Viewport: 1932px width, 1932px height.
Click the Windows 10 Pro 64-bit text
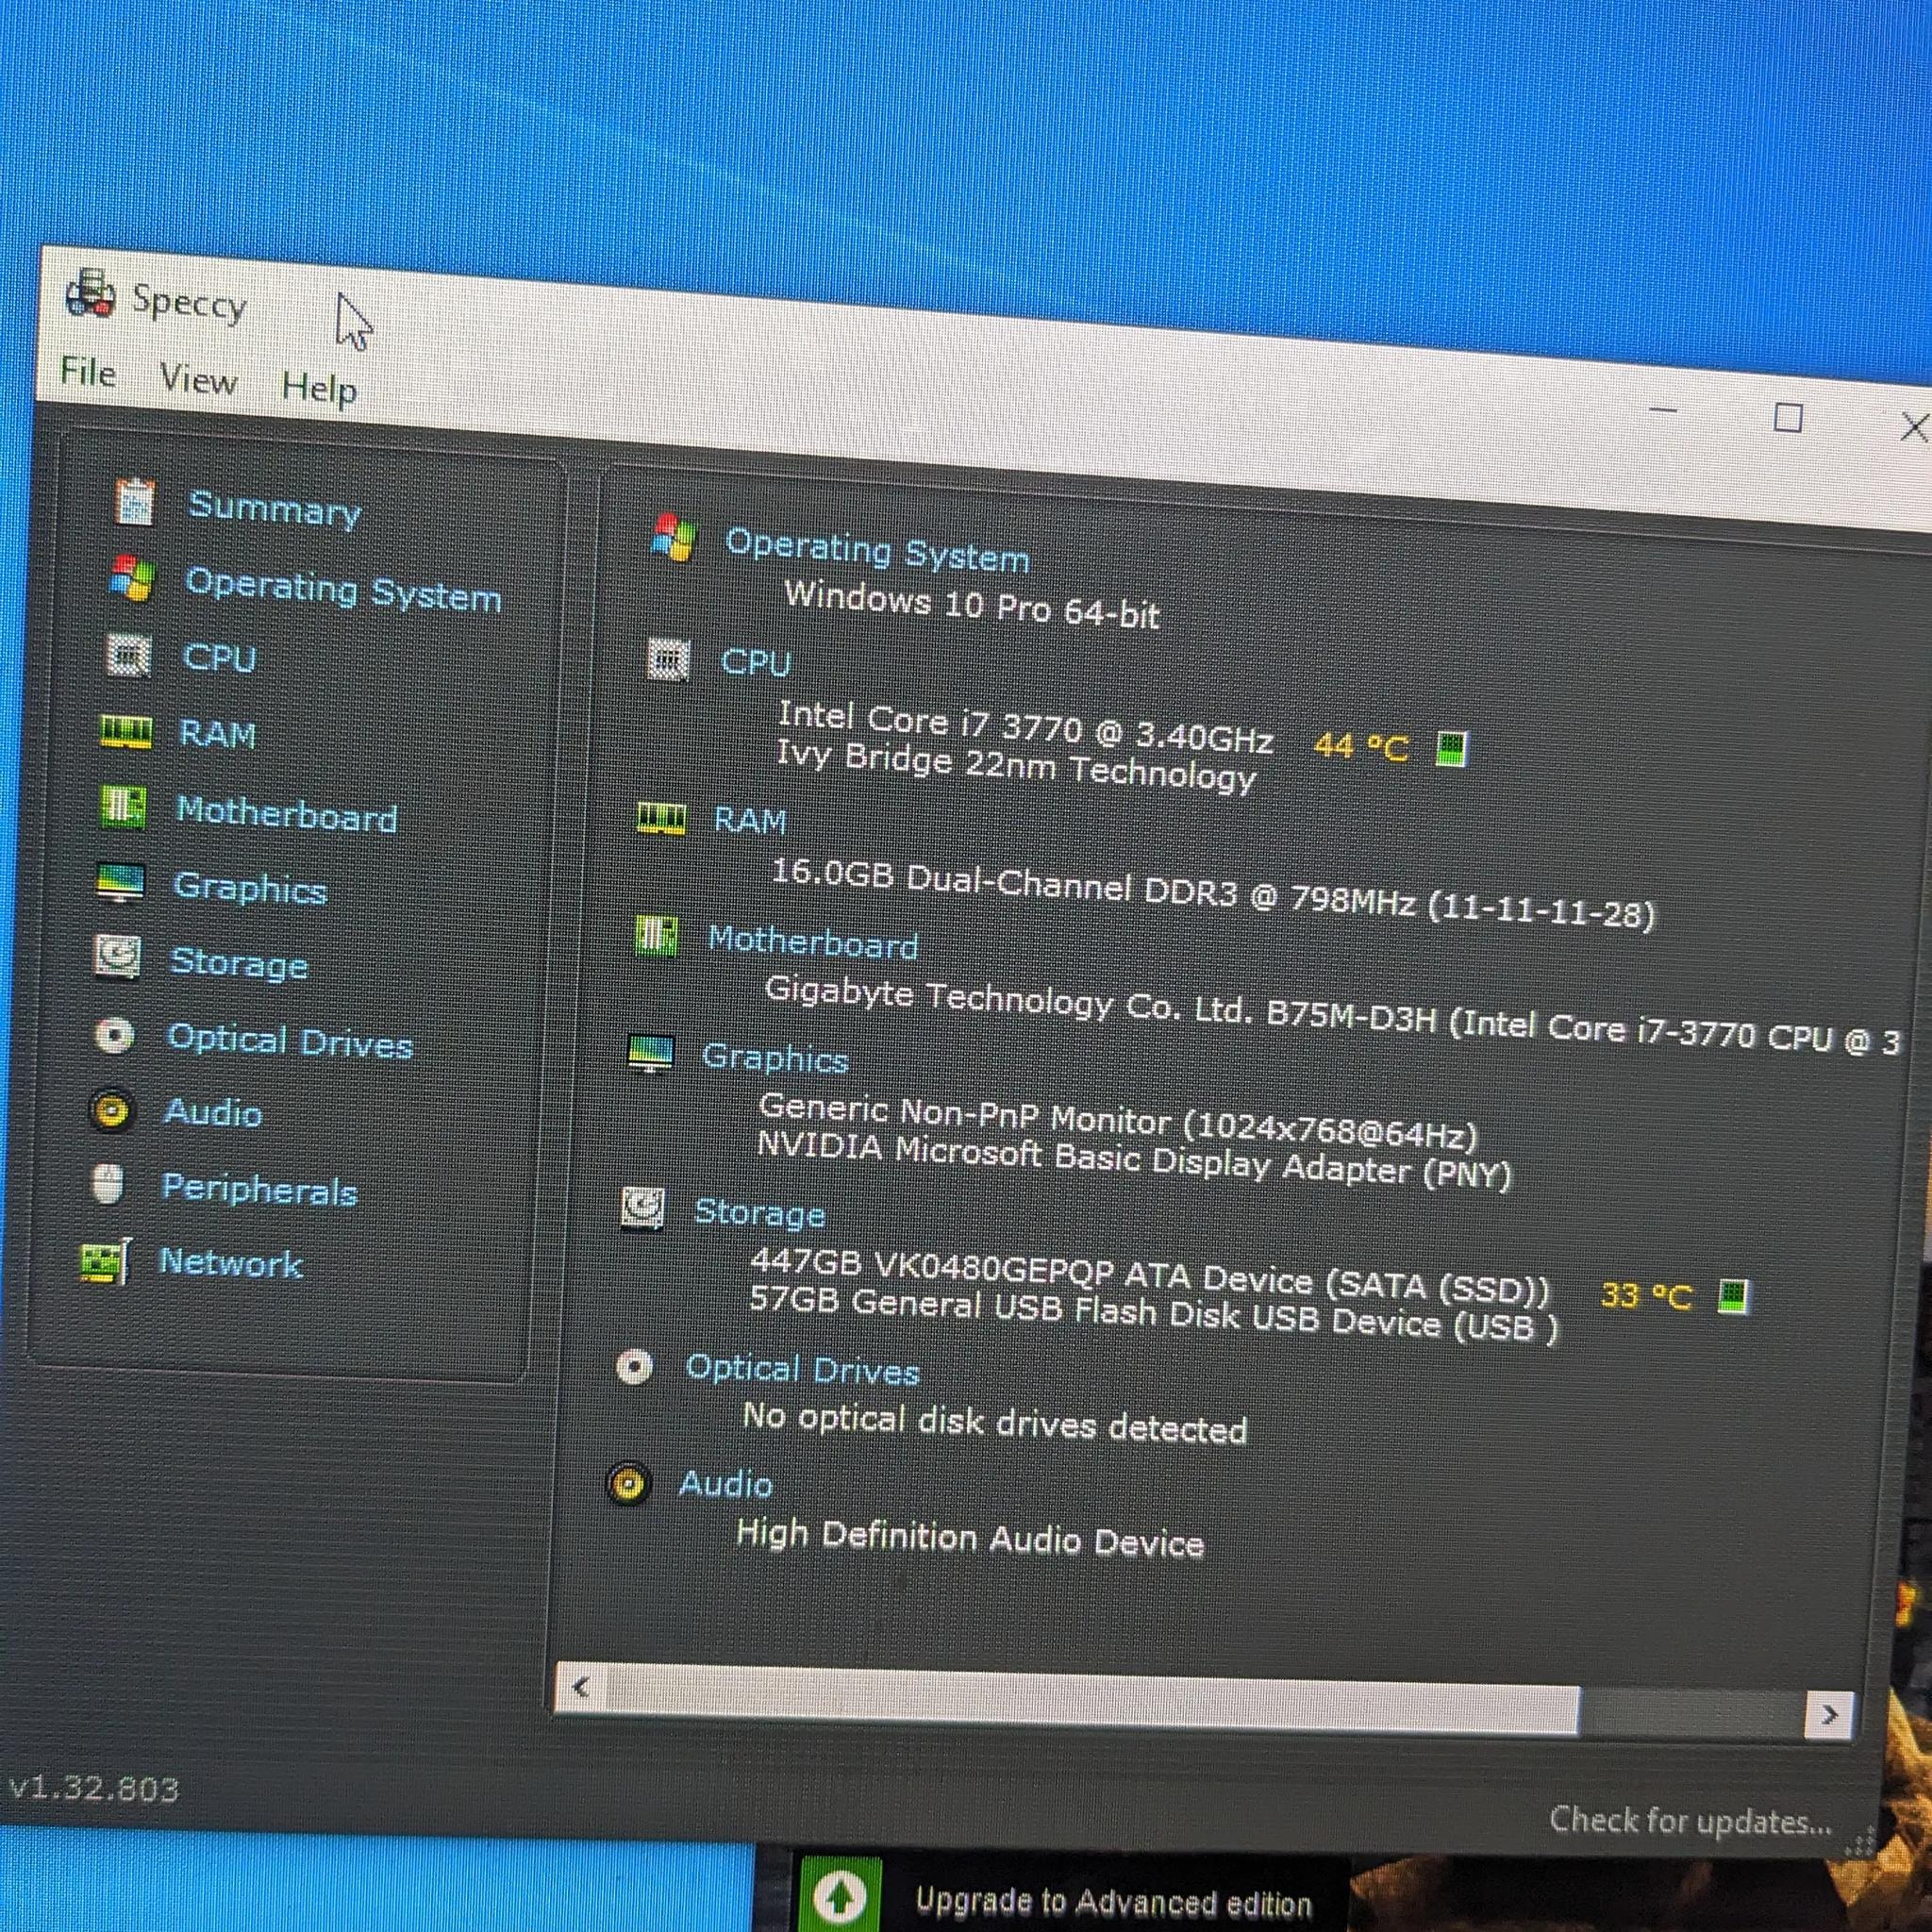(972, 604)
